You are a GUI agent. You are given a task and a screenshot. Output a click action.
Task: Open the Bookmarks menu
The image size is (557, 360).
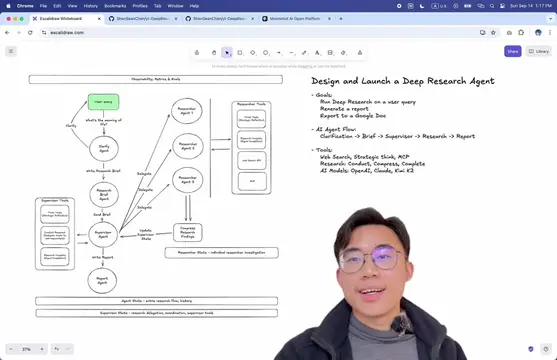coord(115,6)
